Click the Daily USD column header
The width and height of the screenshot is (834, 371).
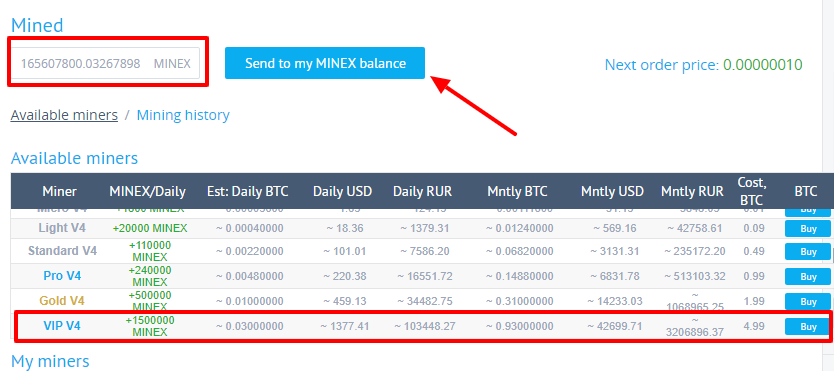(343, 191)
